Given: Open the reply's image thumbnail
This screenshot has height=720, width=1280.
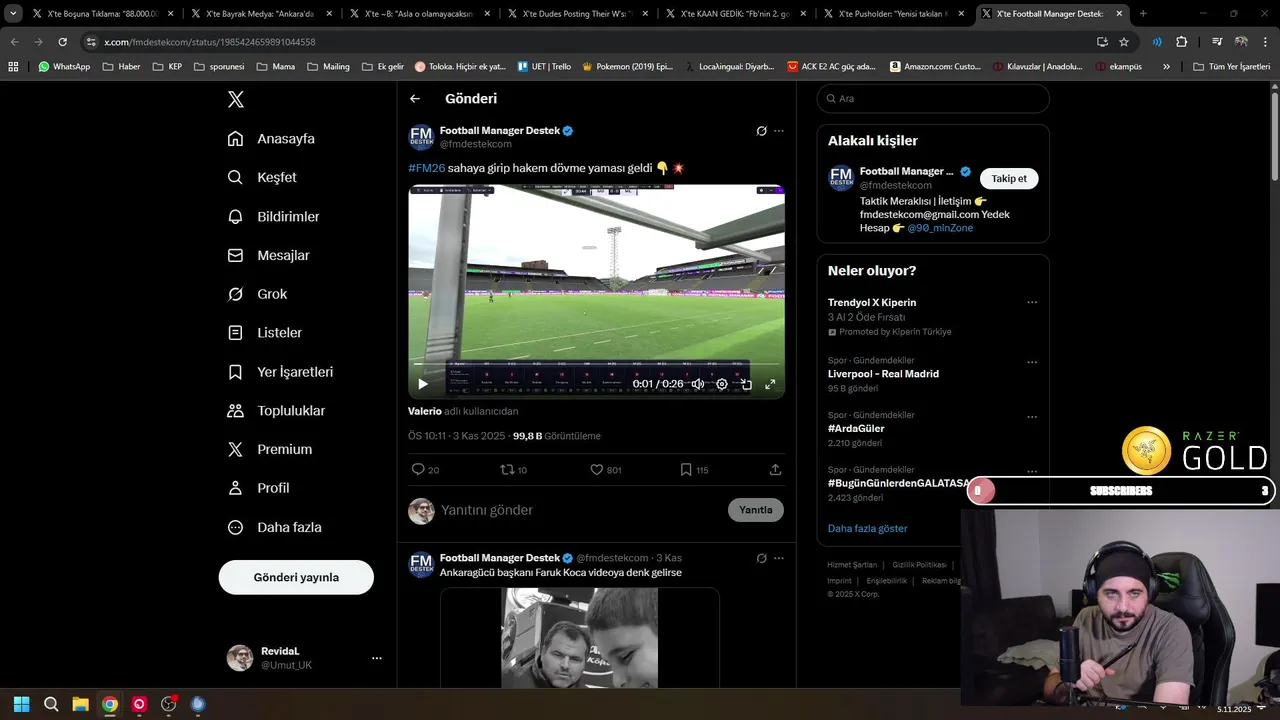Looking at the screenshot, I should (x=580, y=637).
